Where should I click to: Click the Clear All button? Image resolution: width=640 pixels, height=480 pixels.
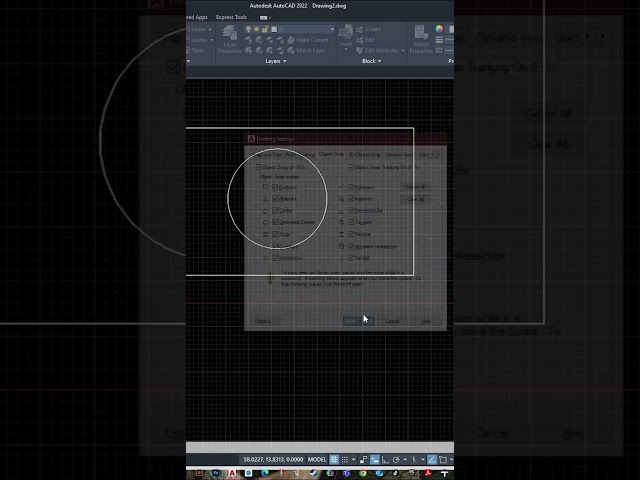pyautogui.click(x=416, y=199)
